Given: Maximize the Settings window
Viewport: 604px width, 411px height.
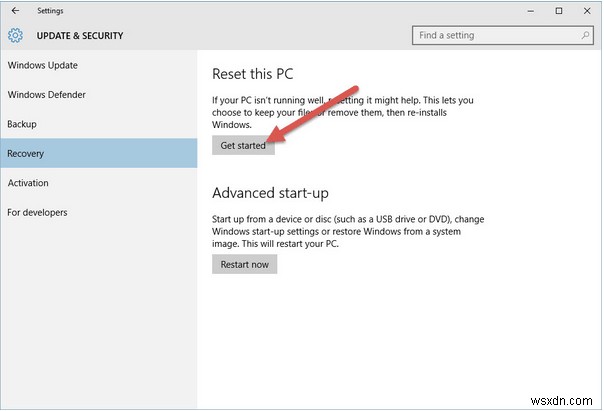Looking at the screenshot, I should [558, 11].
